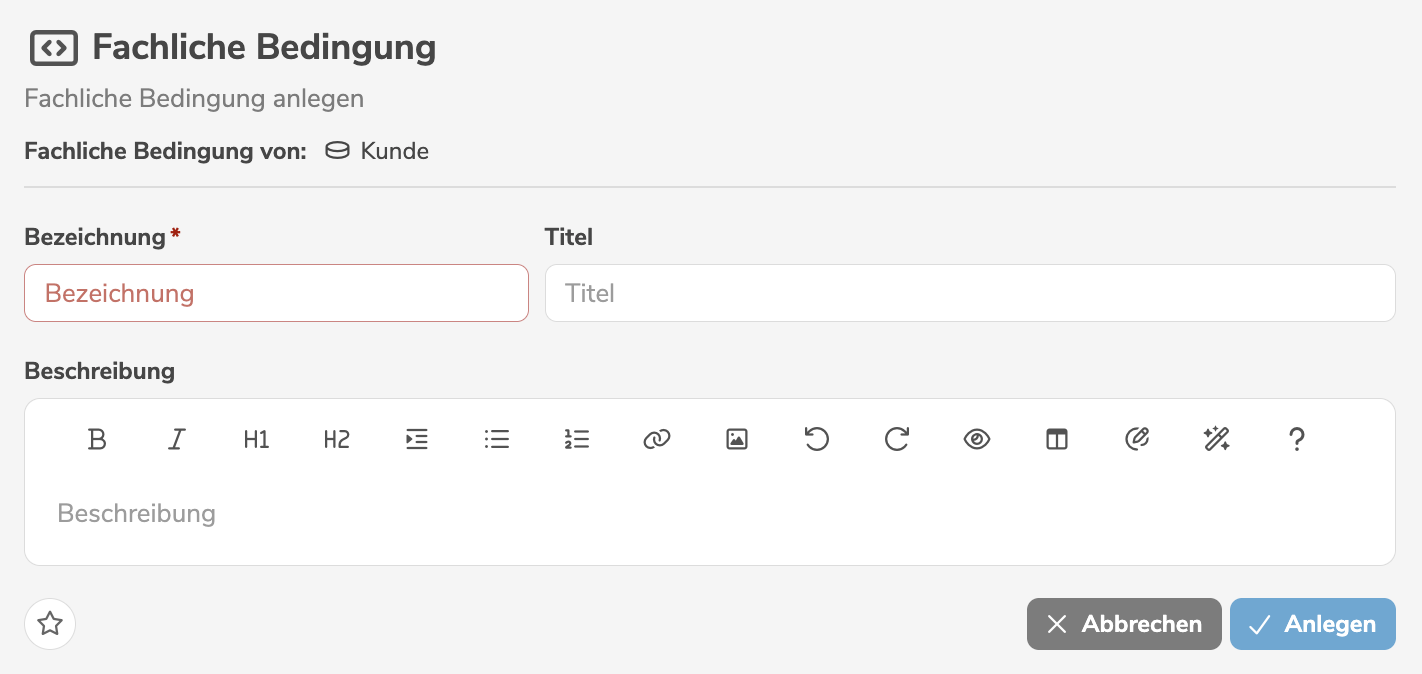Click the Abbrechen button

point(1124,624)
